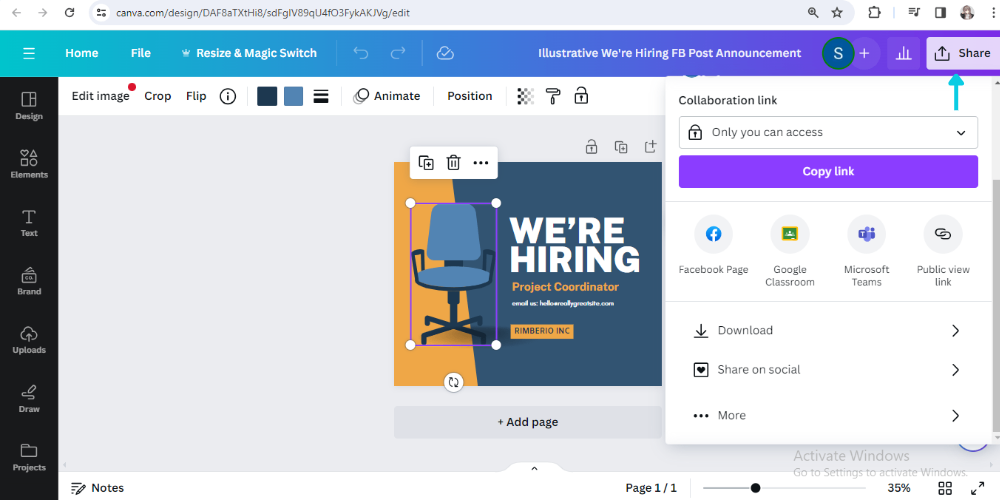Open the transparency checkerboard icon

click(x=525, y=96)
